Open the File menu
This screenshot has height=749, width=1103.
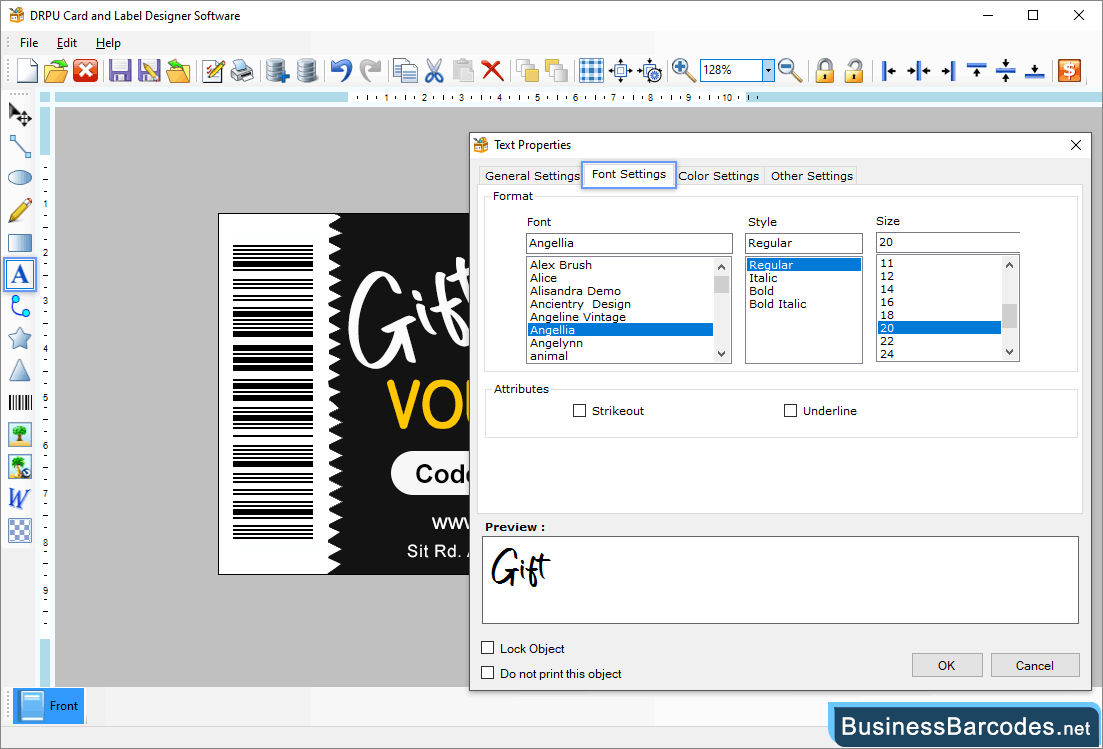[29, 43]
